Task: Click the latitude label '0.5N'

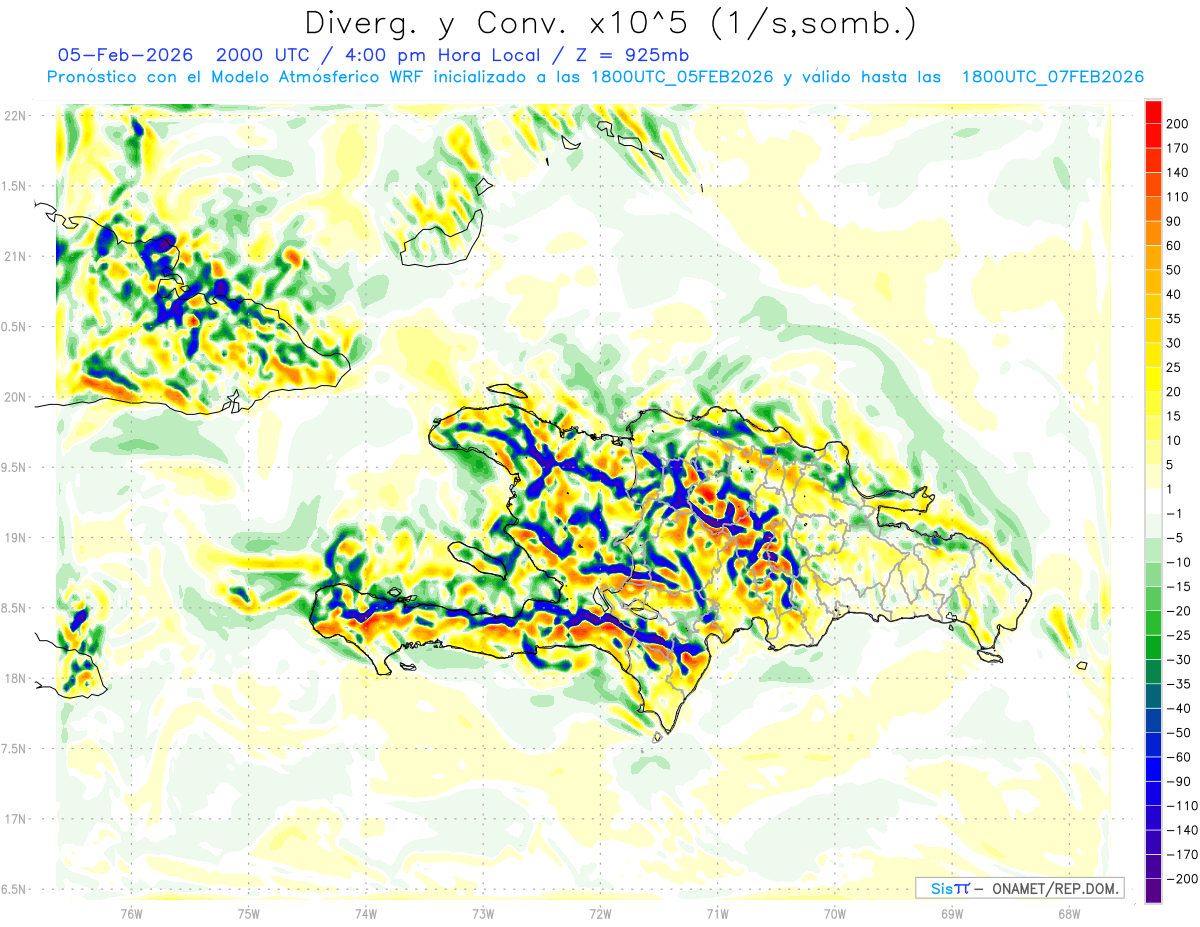Action: 14,327
